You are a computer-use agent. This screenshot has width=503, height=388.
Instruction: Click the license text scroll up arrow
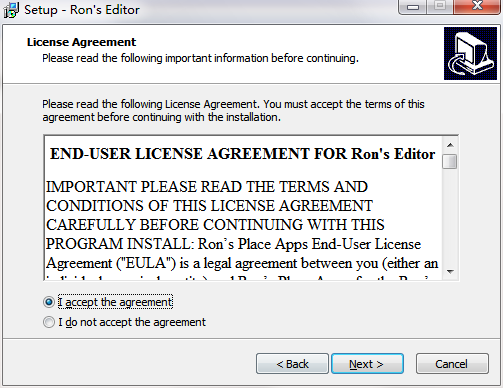click(x=450, y=145)
